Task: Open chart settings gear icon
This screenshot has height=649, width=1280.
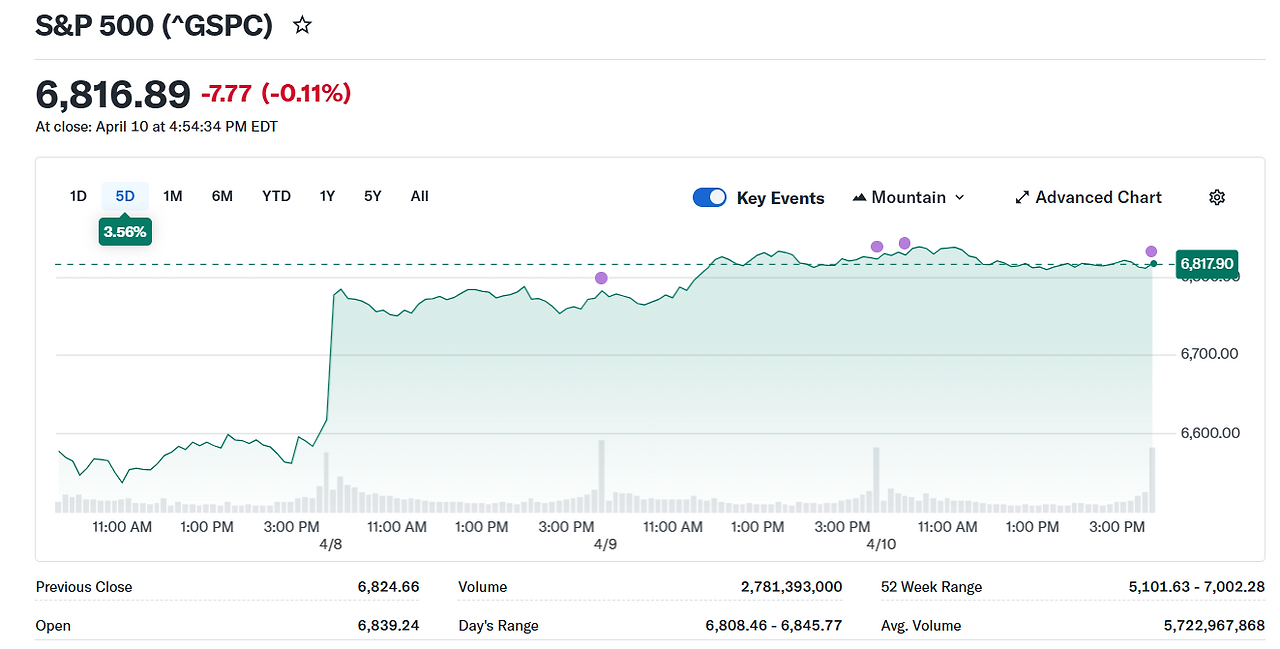Action: point(1217,197)
